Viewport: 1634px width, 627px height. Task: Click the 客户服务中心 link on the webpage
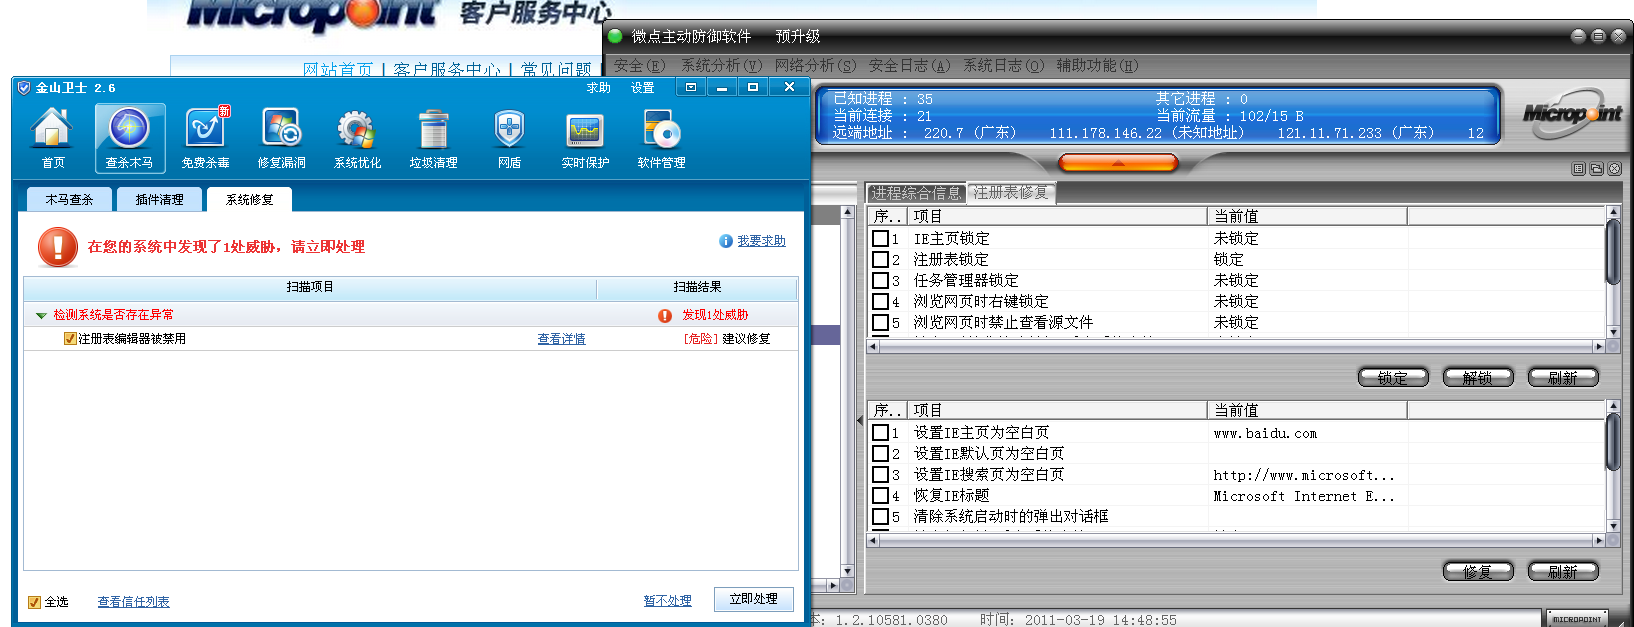pos(447,70)
